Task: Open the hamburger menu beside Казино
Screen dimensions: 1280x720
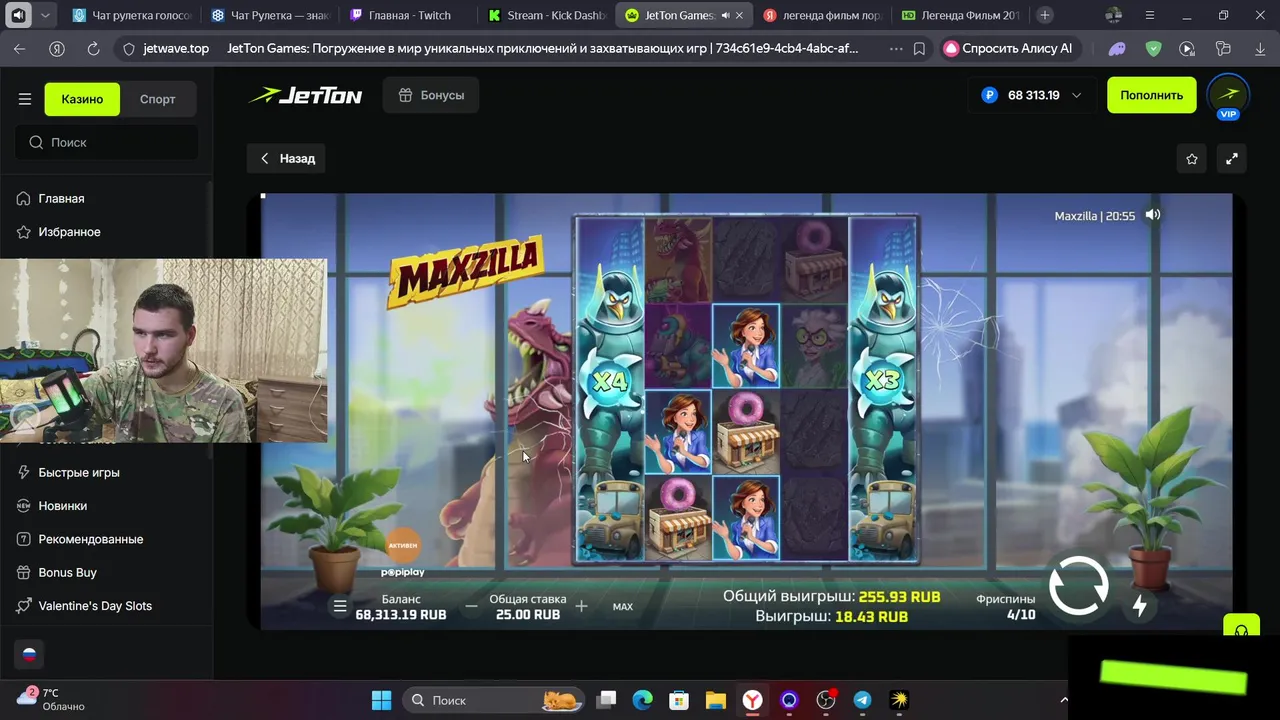Action: (x=25, y=99)
